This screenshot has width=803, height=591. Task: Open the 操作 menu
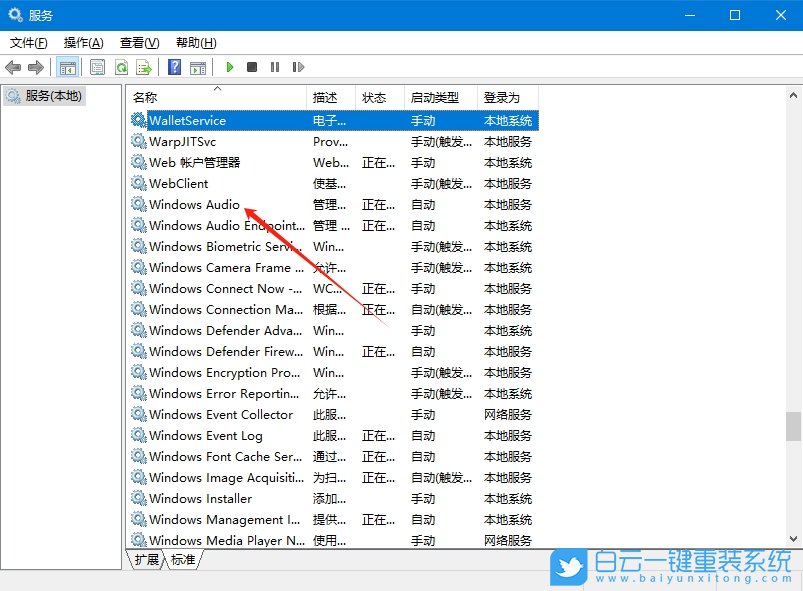click(x=82, y=43)
